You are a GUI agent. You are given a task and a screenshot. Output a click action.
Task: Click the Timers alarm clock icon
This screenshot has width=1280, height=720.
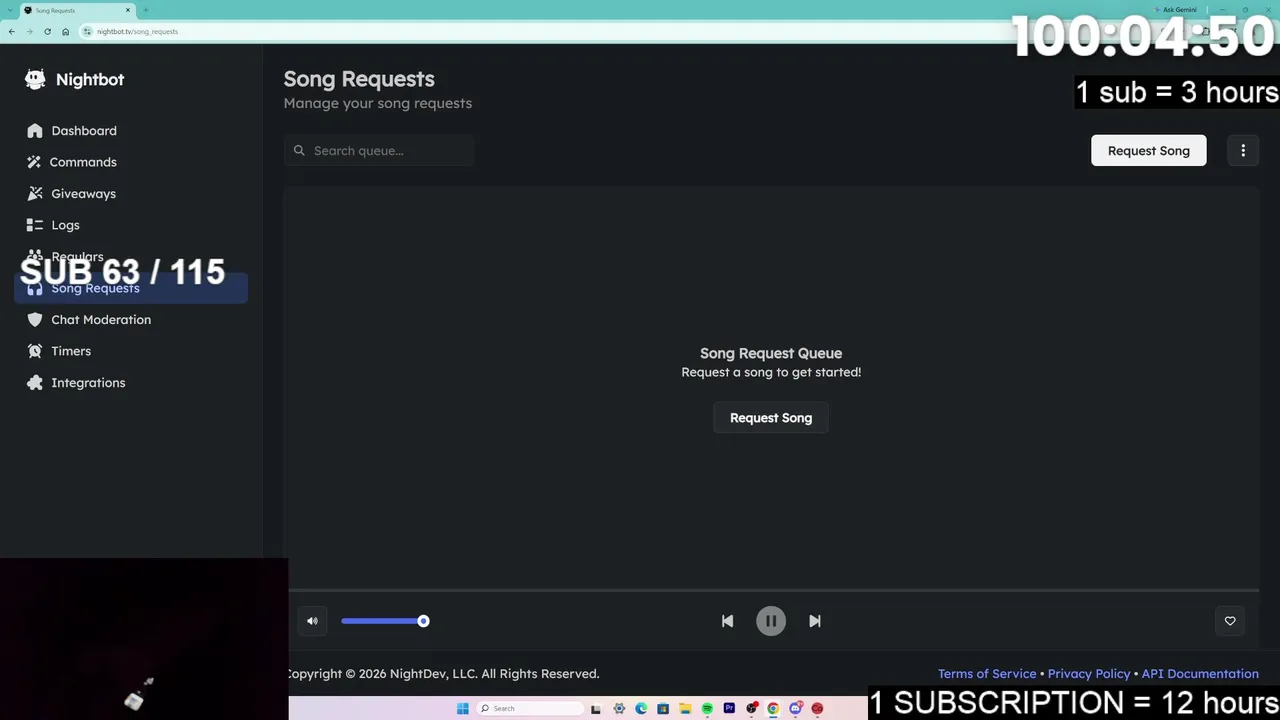coord(35,351)
